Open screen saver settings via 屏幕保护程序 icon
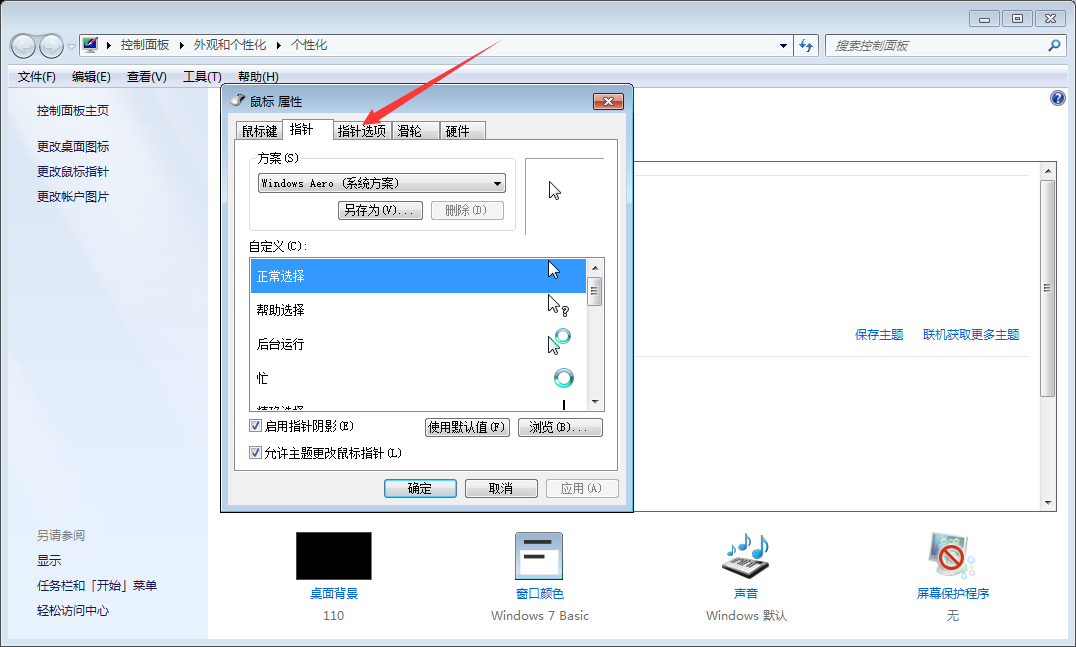The image size is (1076, 647). 951,555
